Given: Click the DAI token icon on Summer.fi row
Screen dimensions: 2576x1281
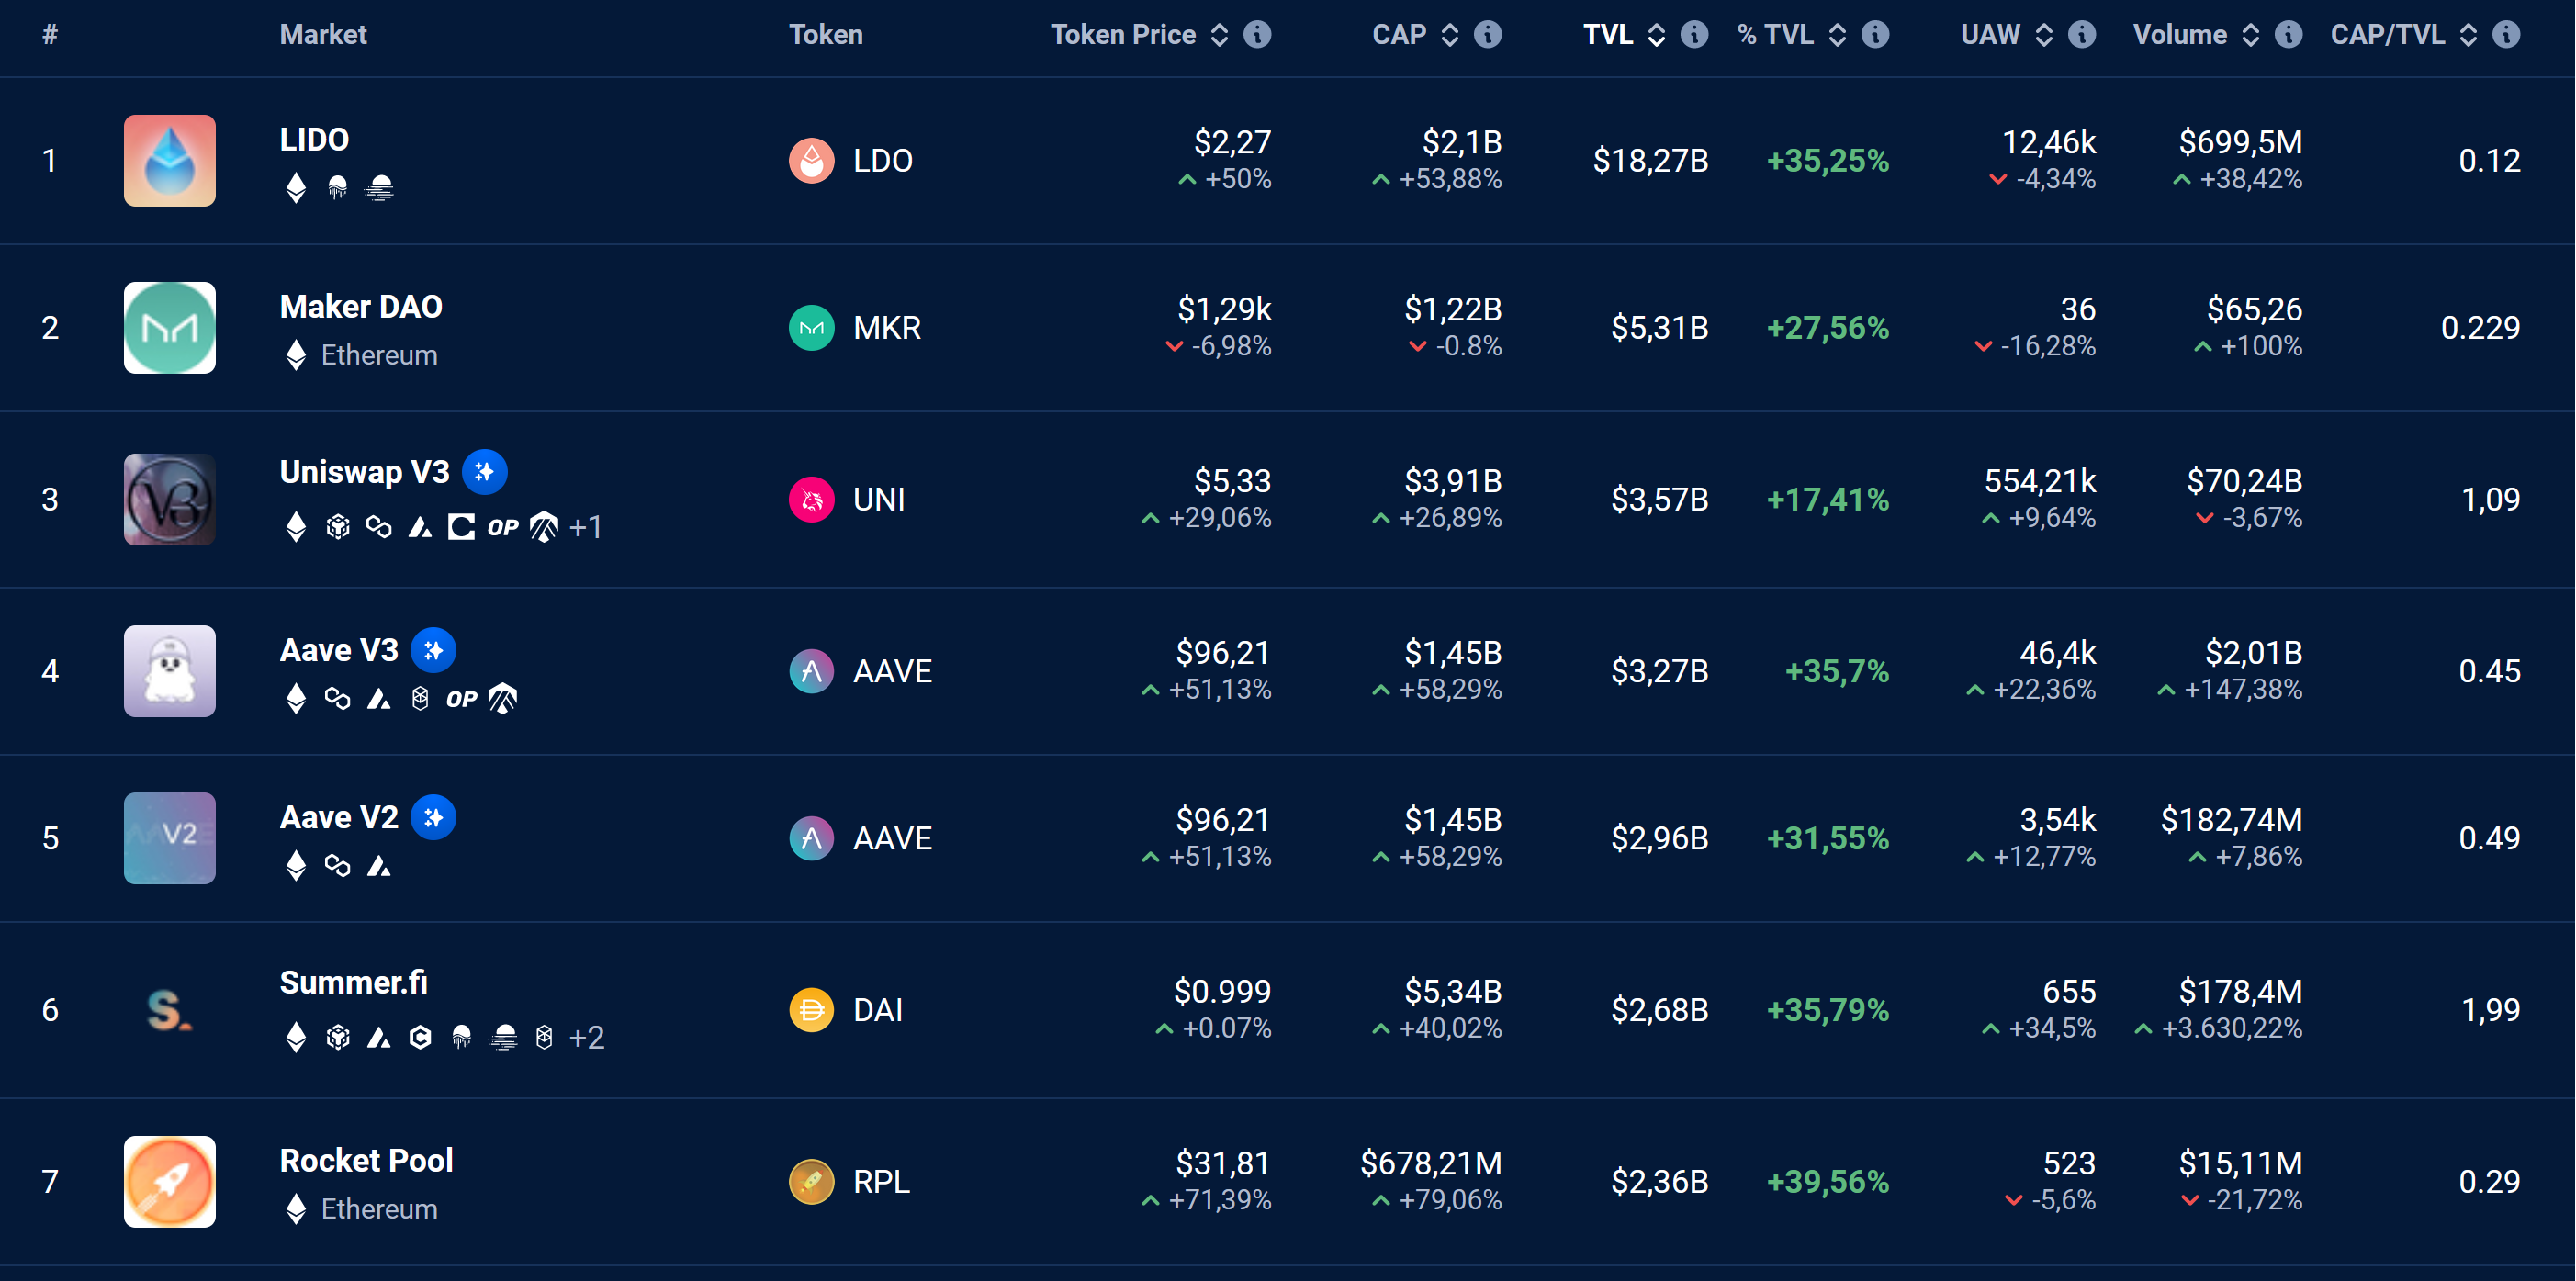Looking at the screenshot, I should click(x=812, y=1010).
